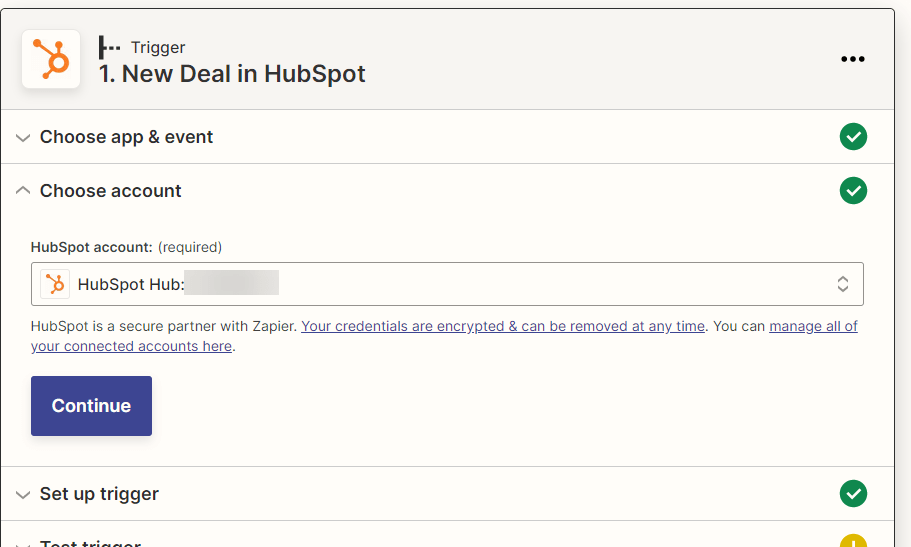Click green checkmark beside Choose app & event
Screen dimensions: 911x547
[853, 137]
